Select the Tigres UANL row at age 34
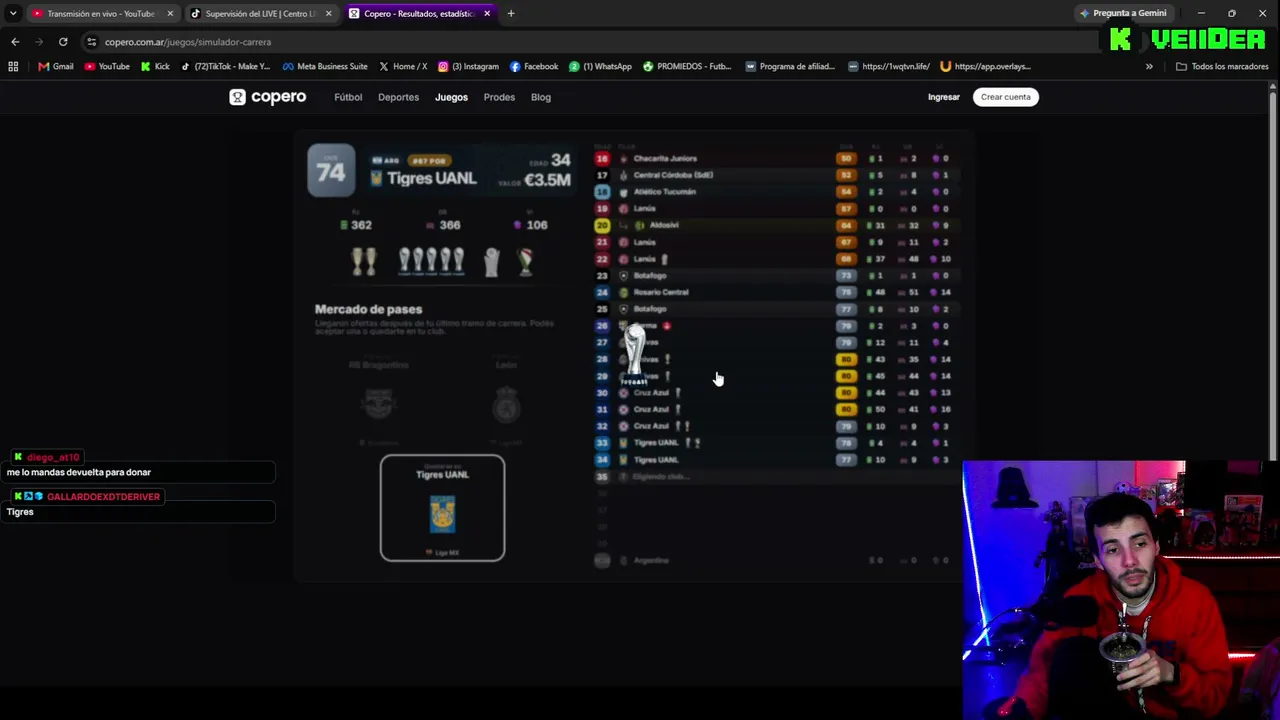This screenshot has width=1280, height=720. 775,460
